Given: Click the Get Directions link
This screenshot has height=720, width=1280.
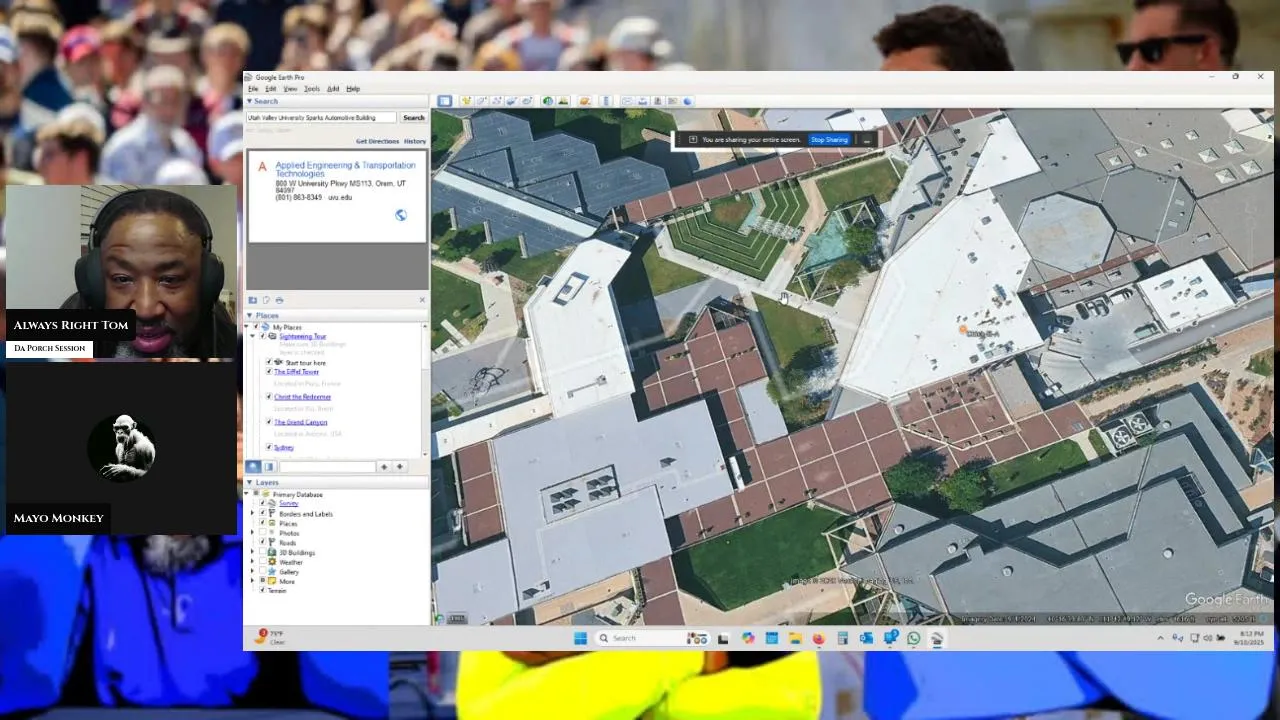Looking at the screenshot, I should 378,141.
